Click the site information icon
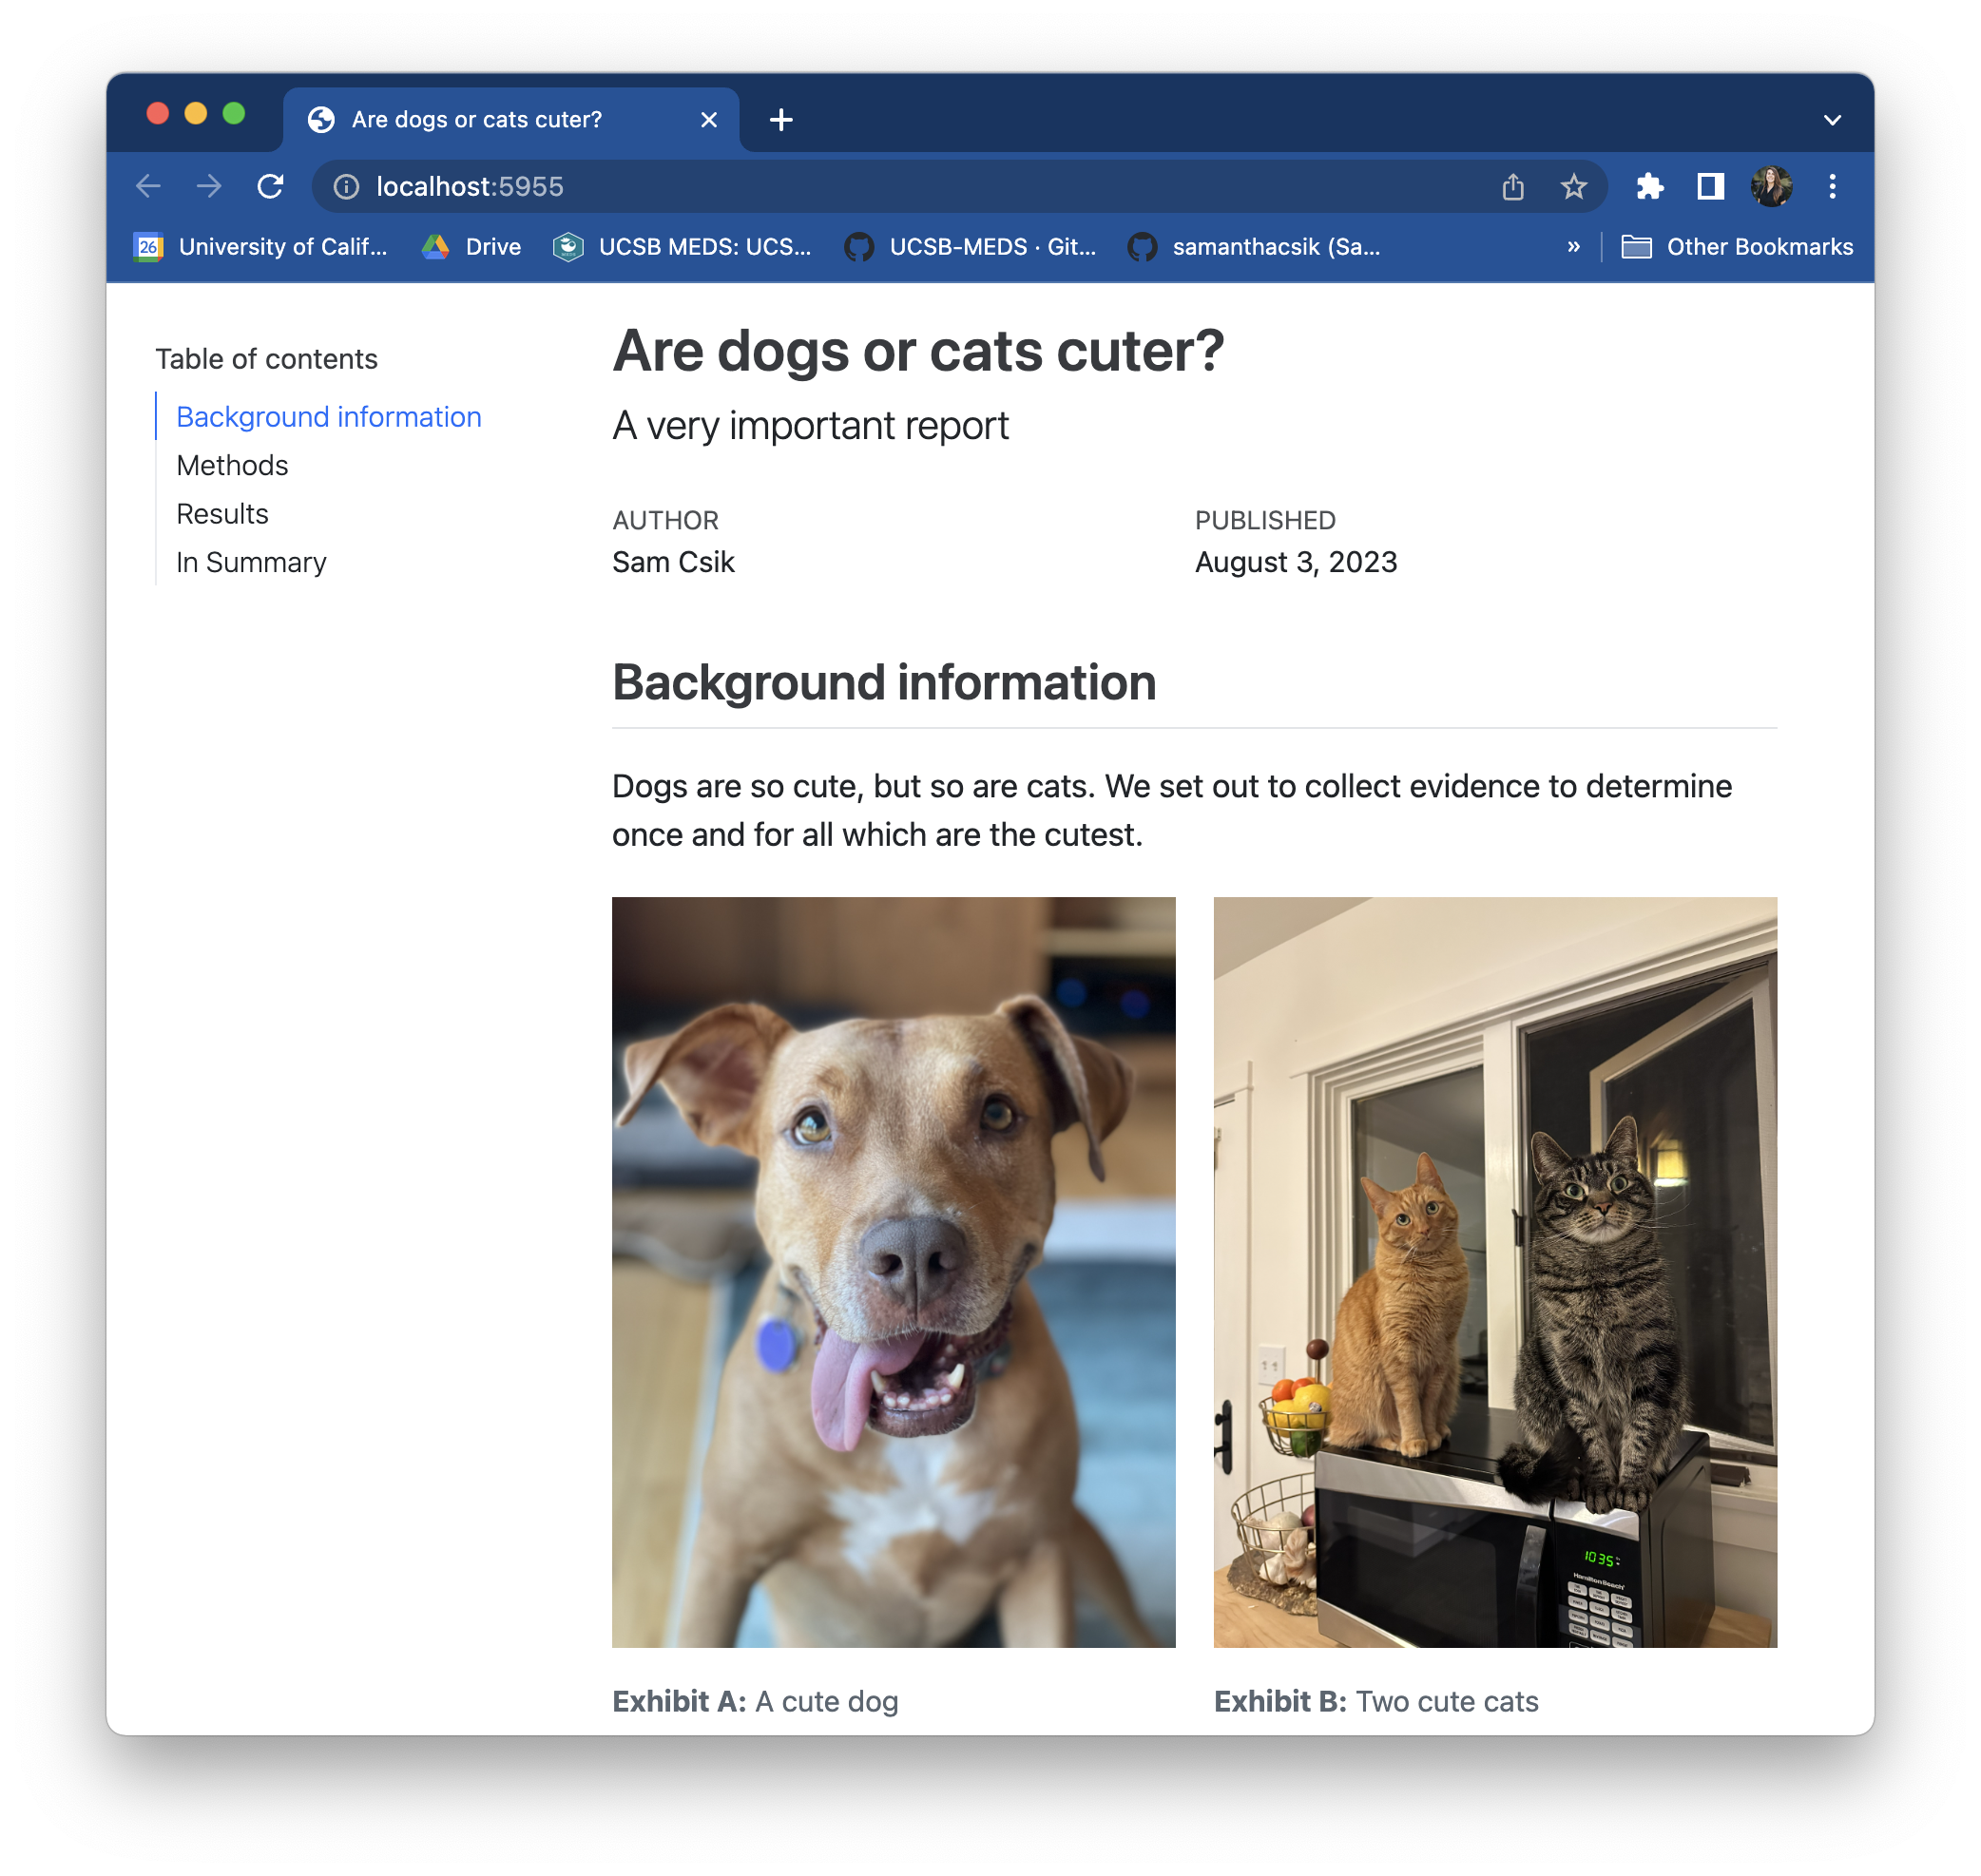The image size is (1981, 1876). pyautogui.click(x=346, y=187)
